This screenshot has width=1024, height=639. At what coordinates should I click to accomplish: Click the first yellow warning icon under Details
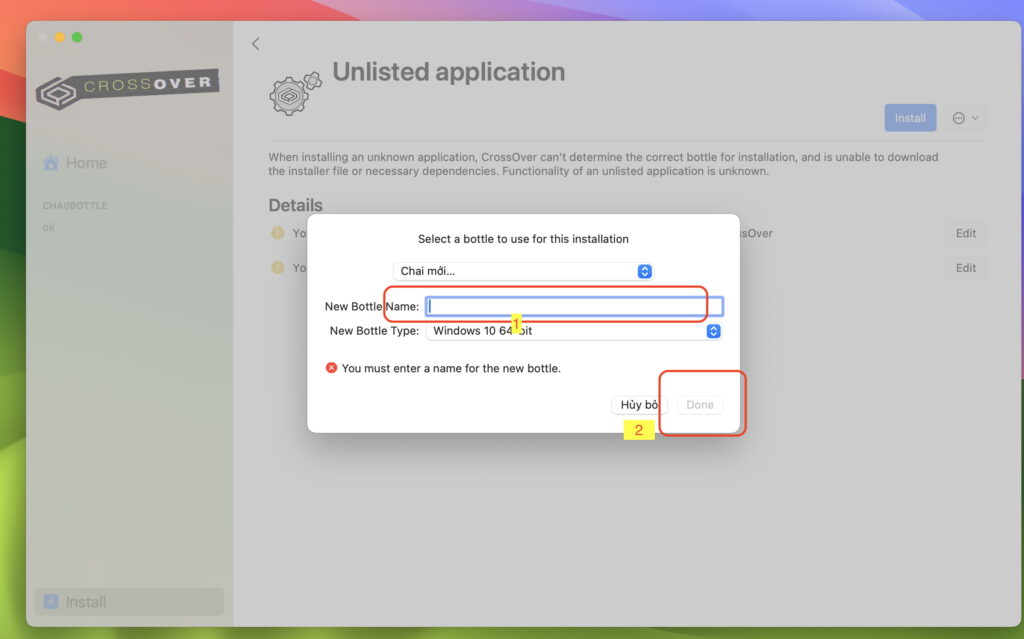pyautogui.click(x=278, y=233)
